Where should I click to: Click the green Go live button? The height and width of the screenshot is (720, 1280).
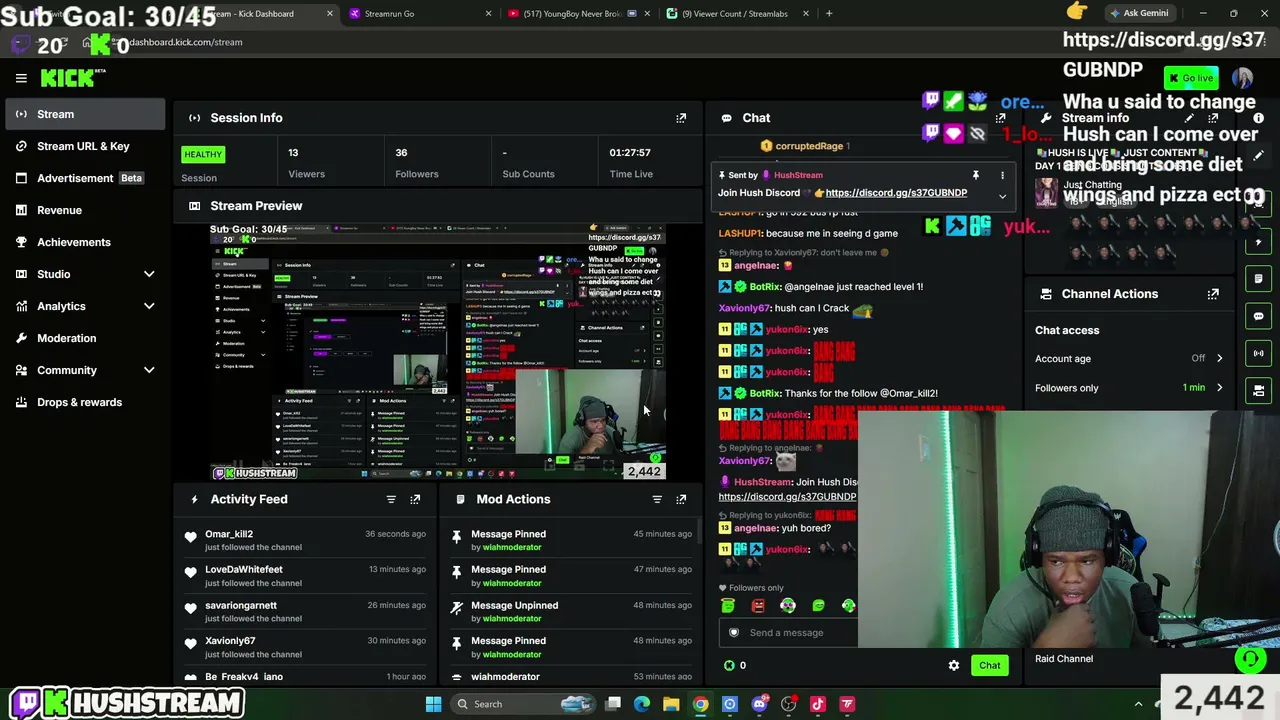[x=1189, y=78]
